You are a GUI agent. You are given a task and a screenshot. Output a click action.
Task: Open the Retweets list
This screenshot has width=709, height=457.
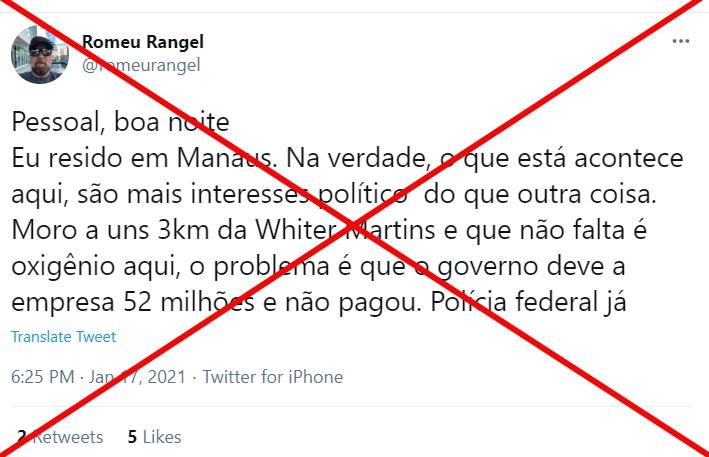[x=60, y=437]
